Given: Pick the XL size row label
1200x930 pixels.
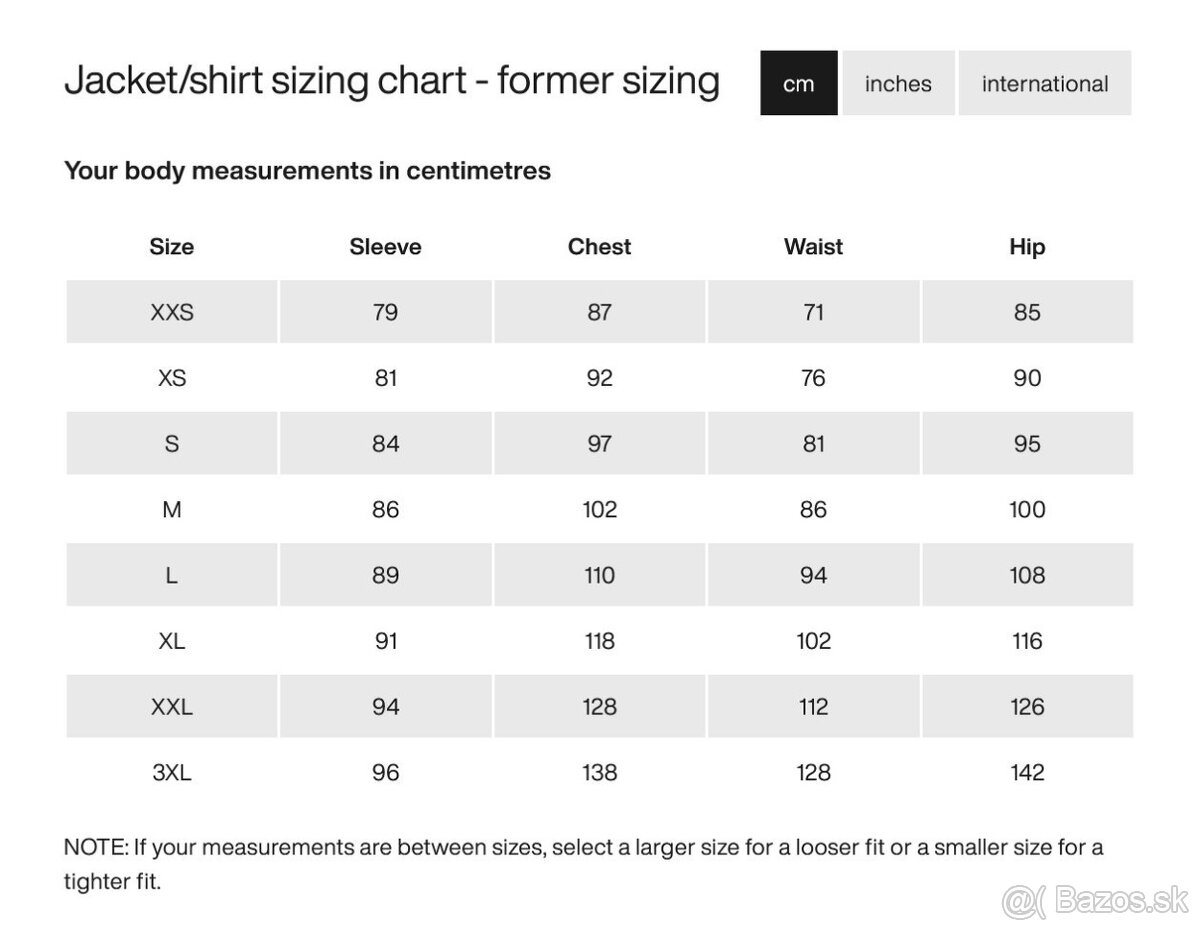Looking at the screenshot, I should (x=172, y=641).
